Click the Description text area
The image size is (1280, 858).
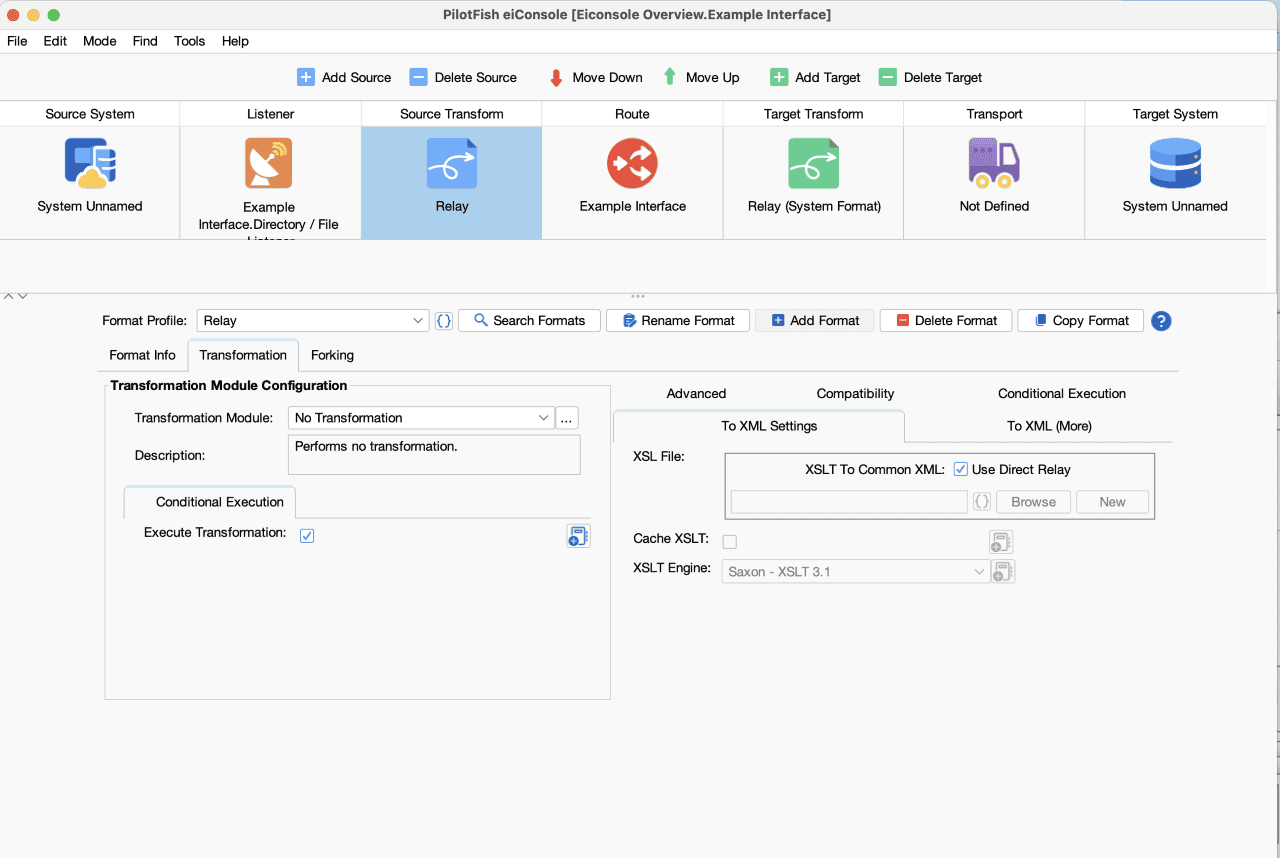434,454
